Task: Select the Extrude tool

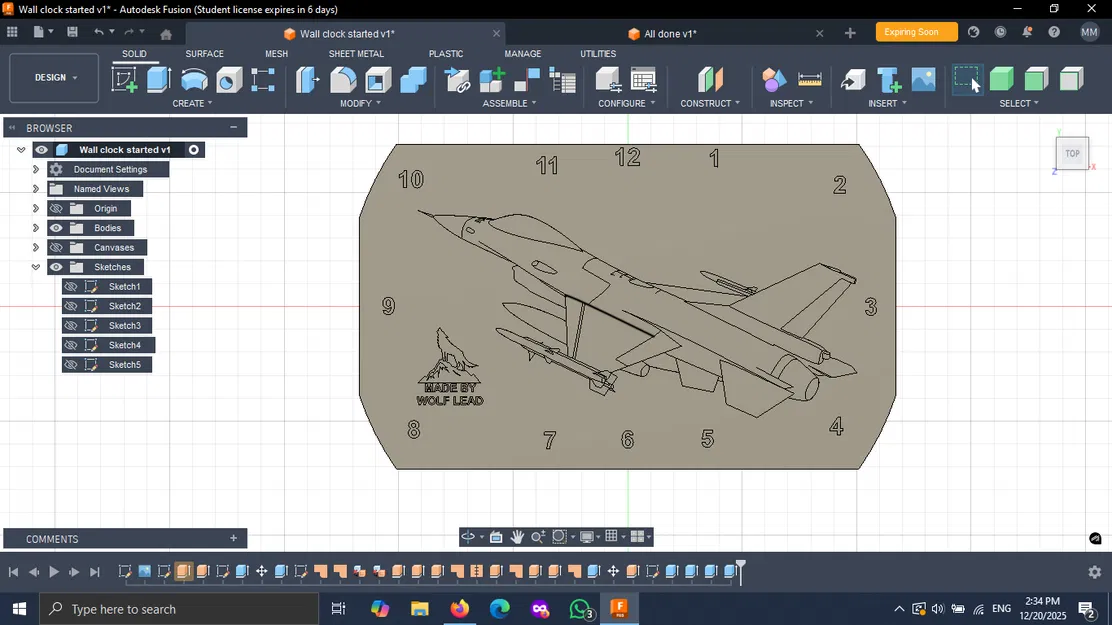Action: 160,80
